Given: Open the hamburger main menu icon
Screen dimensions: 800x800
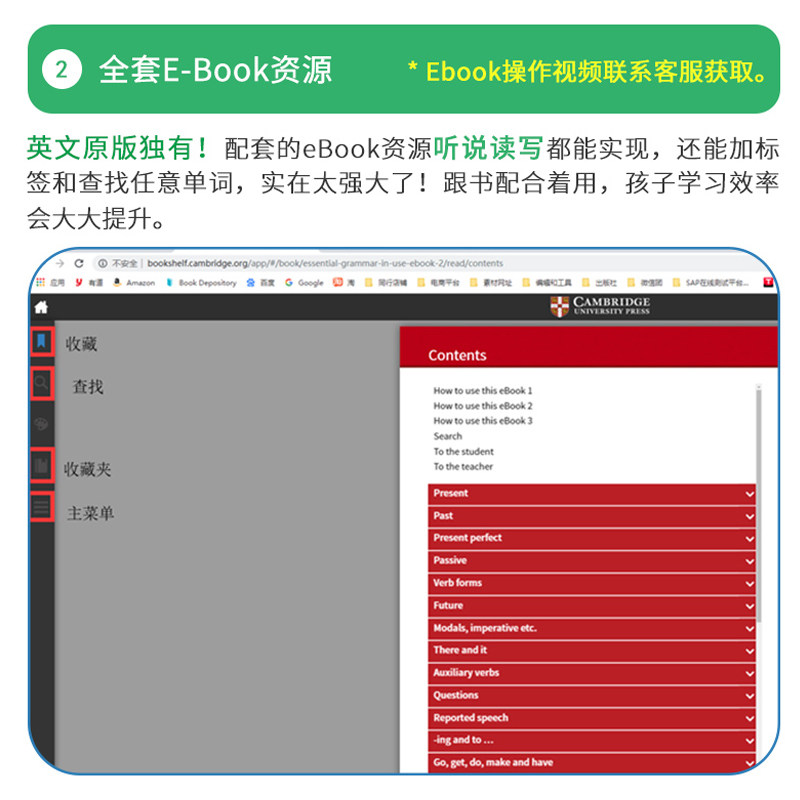Looking at the screenshot, I should click(x=41, y=507).
